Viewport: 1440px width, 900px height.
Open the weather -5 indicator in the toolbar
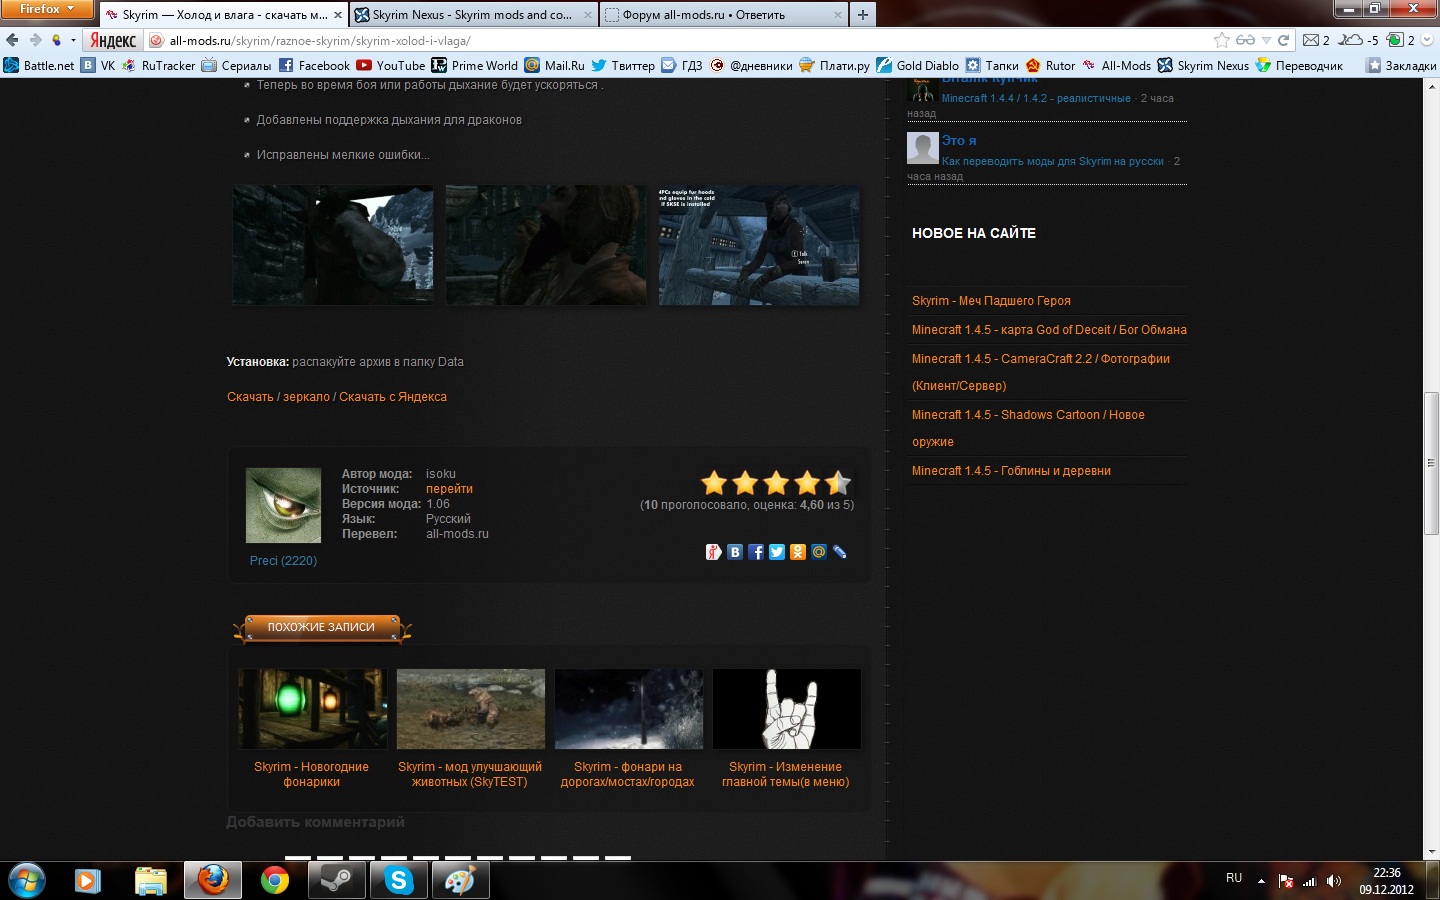pyautogui.click(x=1358, y=40)
